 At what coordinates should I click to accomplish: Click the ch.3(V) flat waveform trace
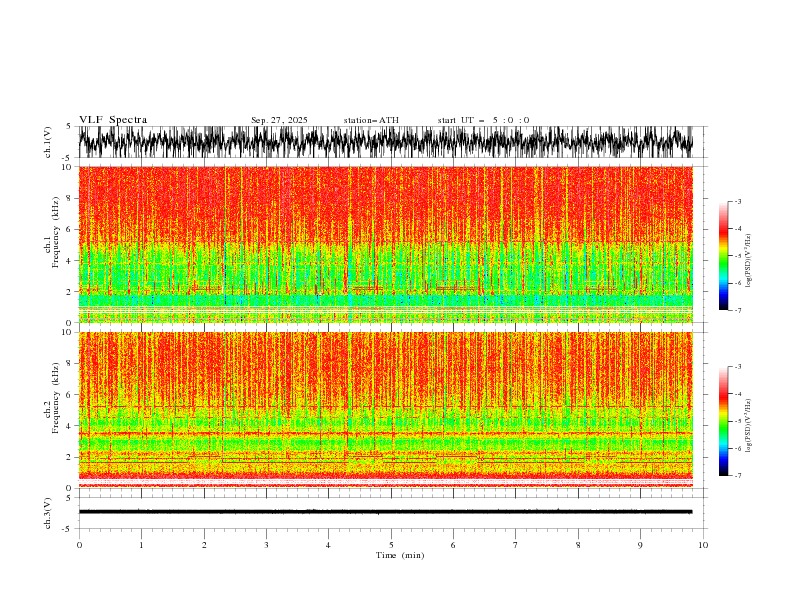click(385, 512)
